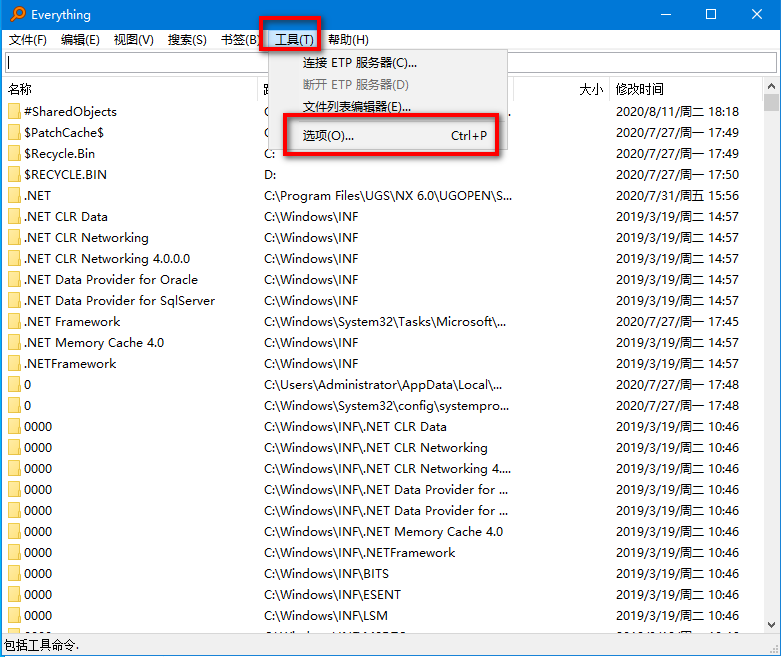Open the 帮助(H) menu

348,40
